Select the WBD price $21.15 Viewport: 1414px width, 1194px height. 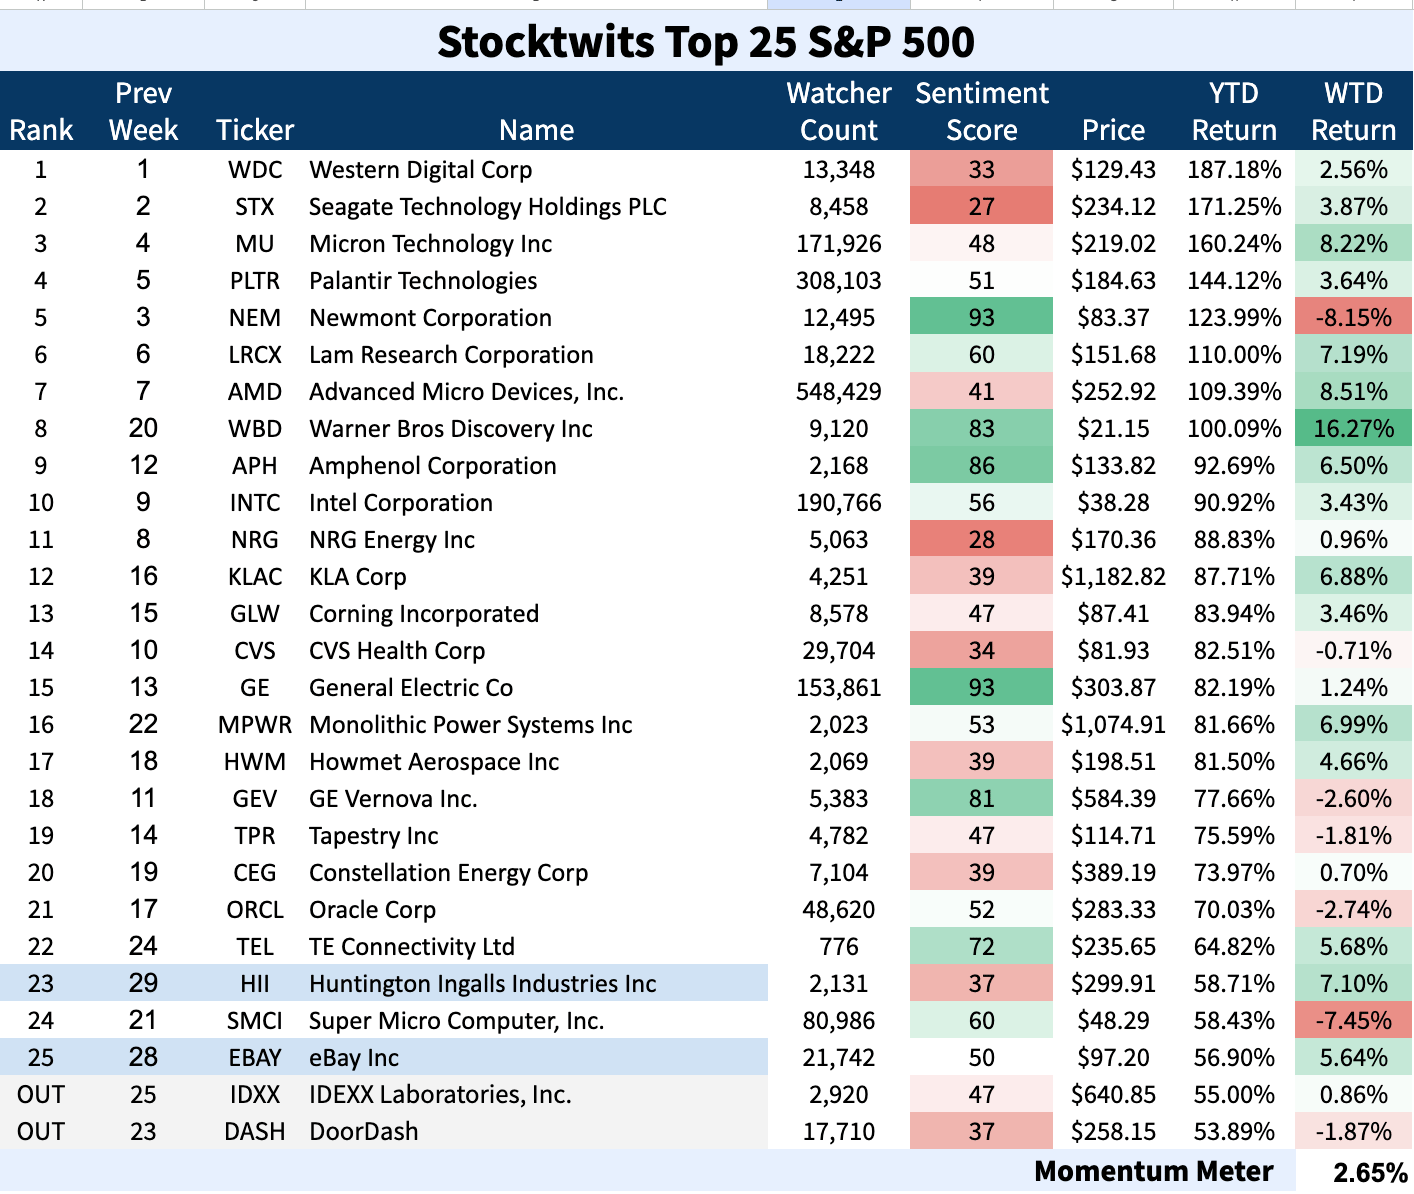pyautogui.click(x=1113, y=429)
